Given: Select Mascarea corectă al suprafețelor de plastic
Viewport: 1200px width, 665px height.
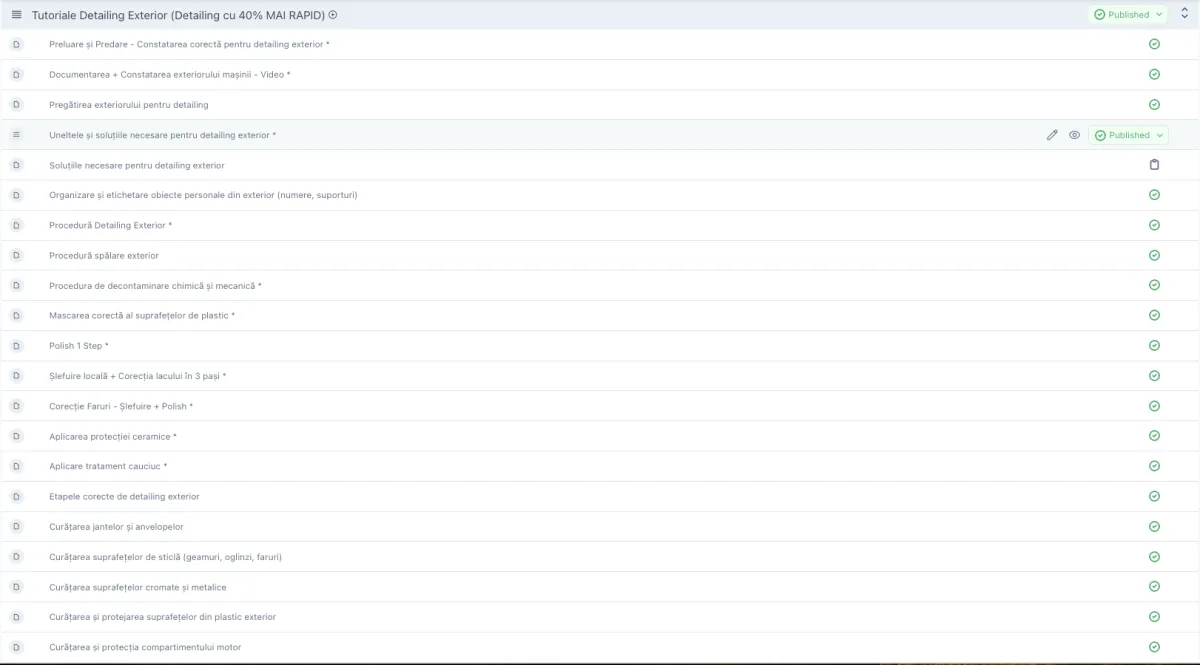Looking at the screenshot, I should tap(142, 316).
